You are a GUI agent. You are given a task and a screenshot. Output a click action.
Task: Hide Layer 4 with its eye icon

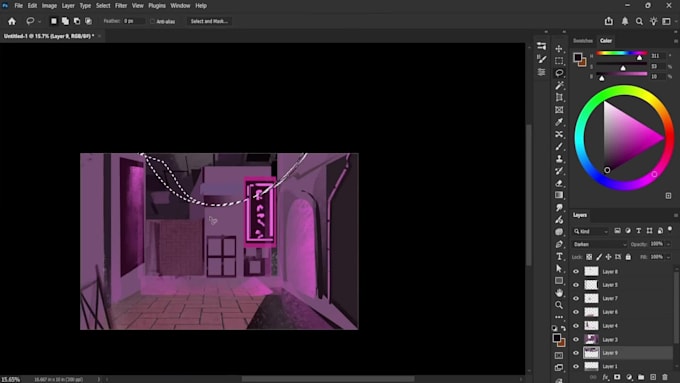pyautogui.click(x=576, y=326)
